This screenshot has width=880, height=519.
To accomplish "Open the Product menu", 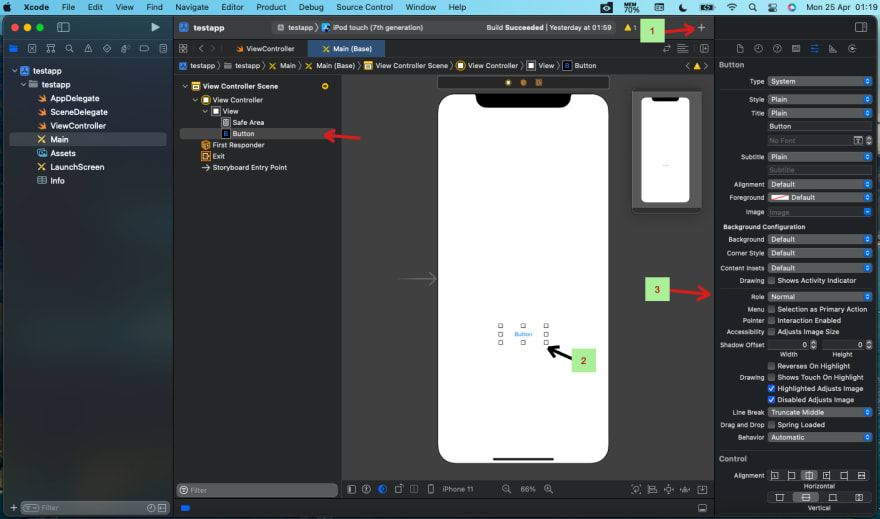I will coord(271,7).
